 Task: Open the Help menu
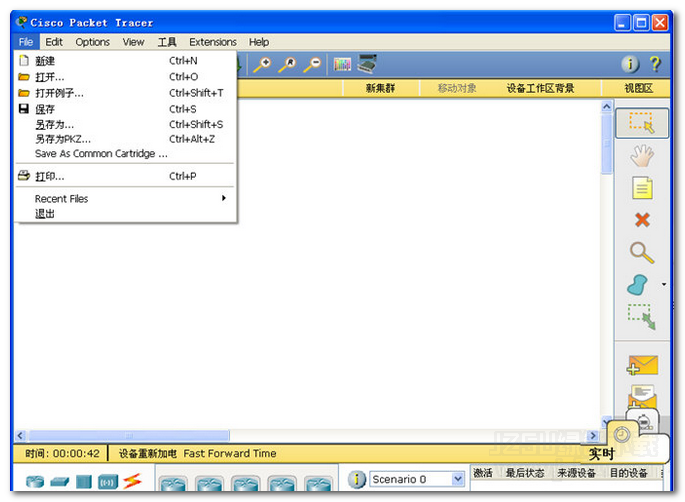(x=259, y=42)
